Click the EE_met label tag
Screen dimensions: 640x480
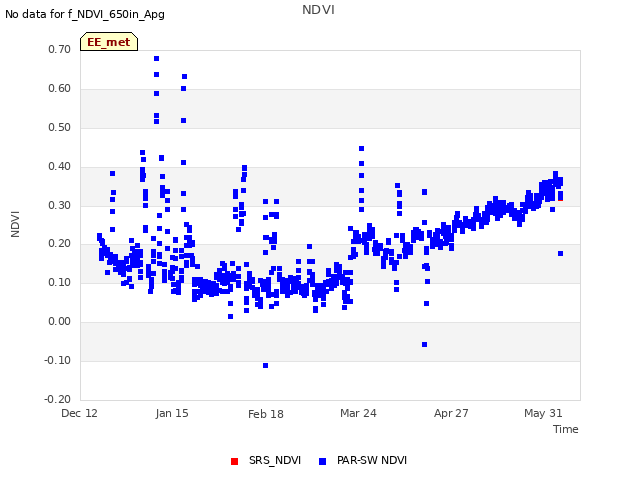point(109,42)
